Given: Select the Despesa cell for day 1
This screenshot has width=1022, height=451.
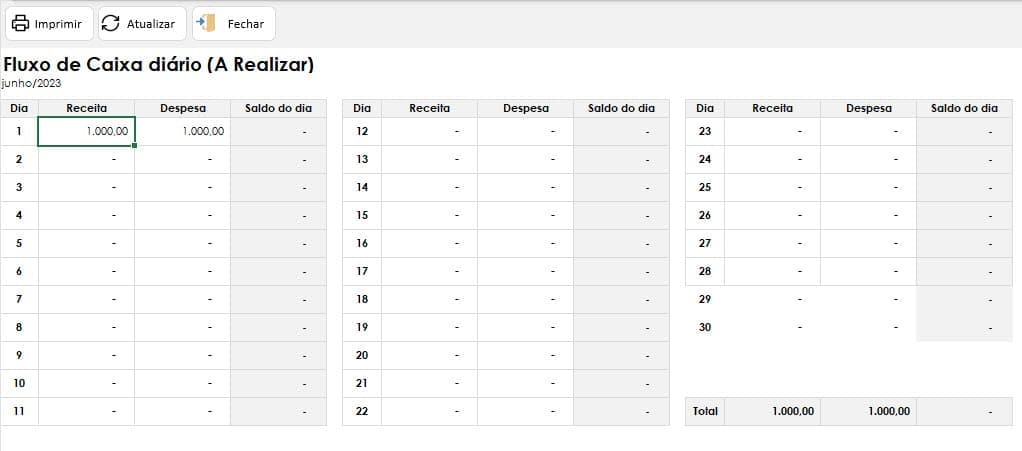Looking at the screenshot, I should point(182,131).
